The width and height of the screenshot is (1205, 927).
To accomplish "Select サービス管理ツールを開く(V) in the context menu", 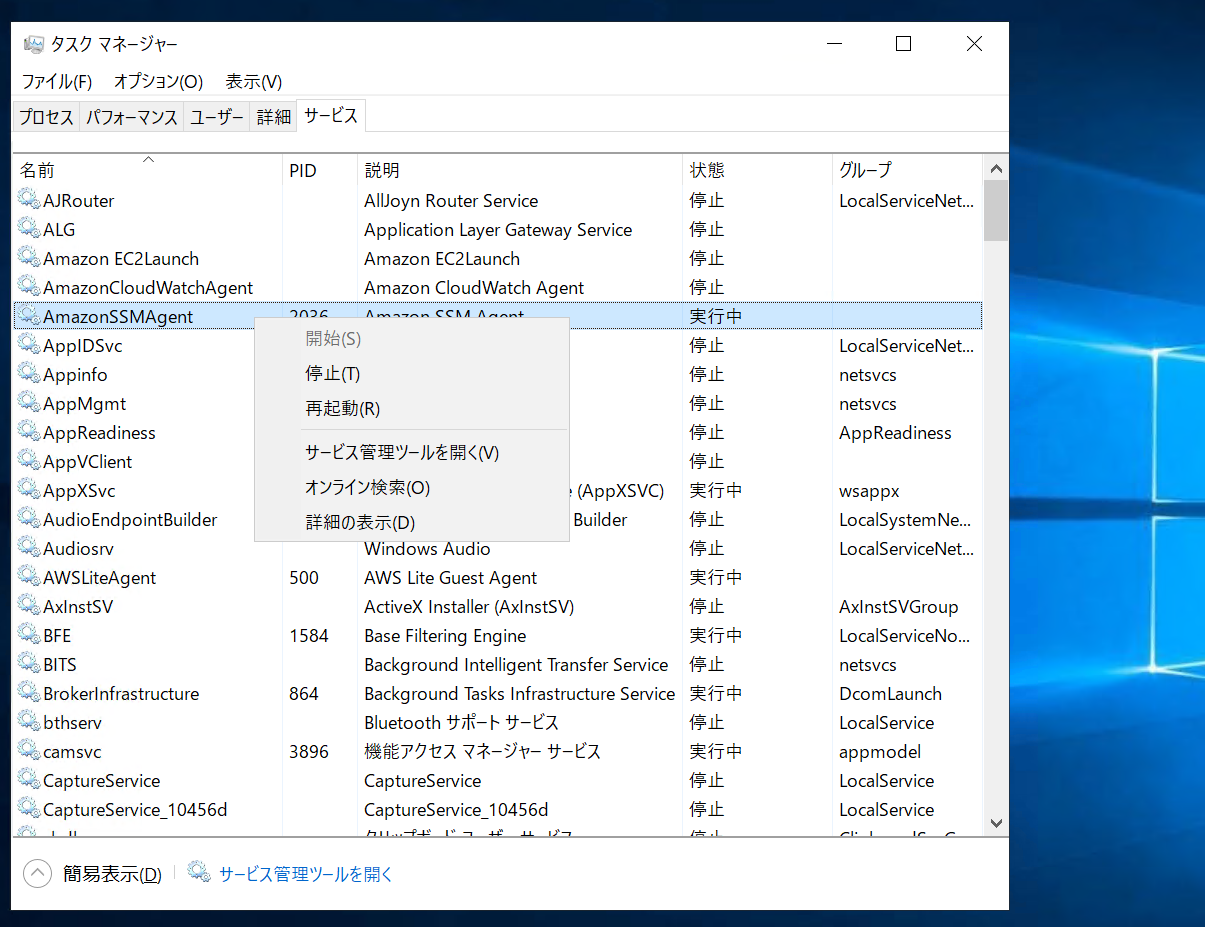I will (412, 453).
